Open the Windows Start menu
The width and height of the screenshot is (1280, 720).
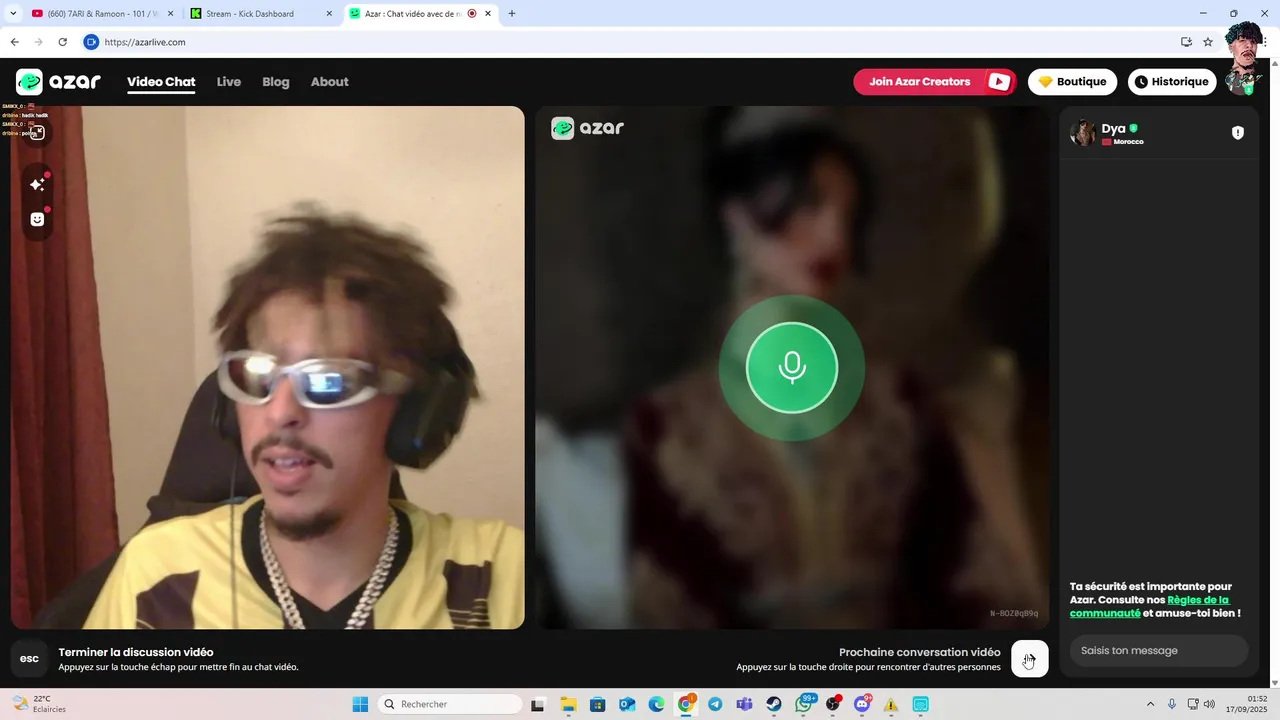tap(360, 704)
